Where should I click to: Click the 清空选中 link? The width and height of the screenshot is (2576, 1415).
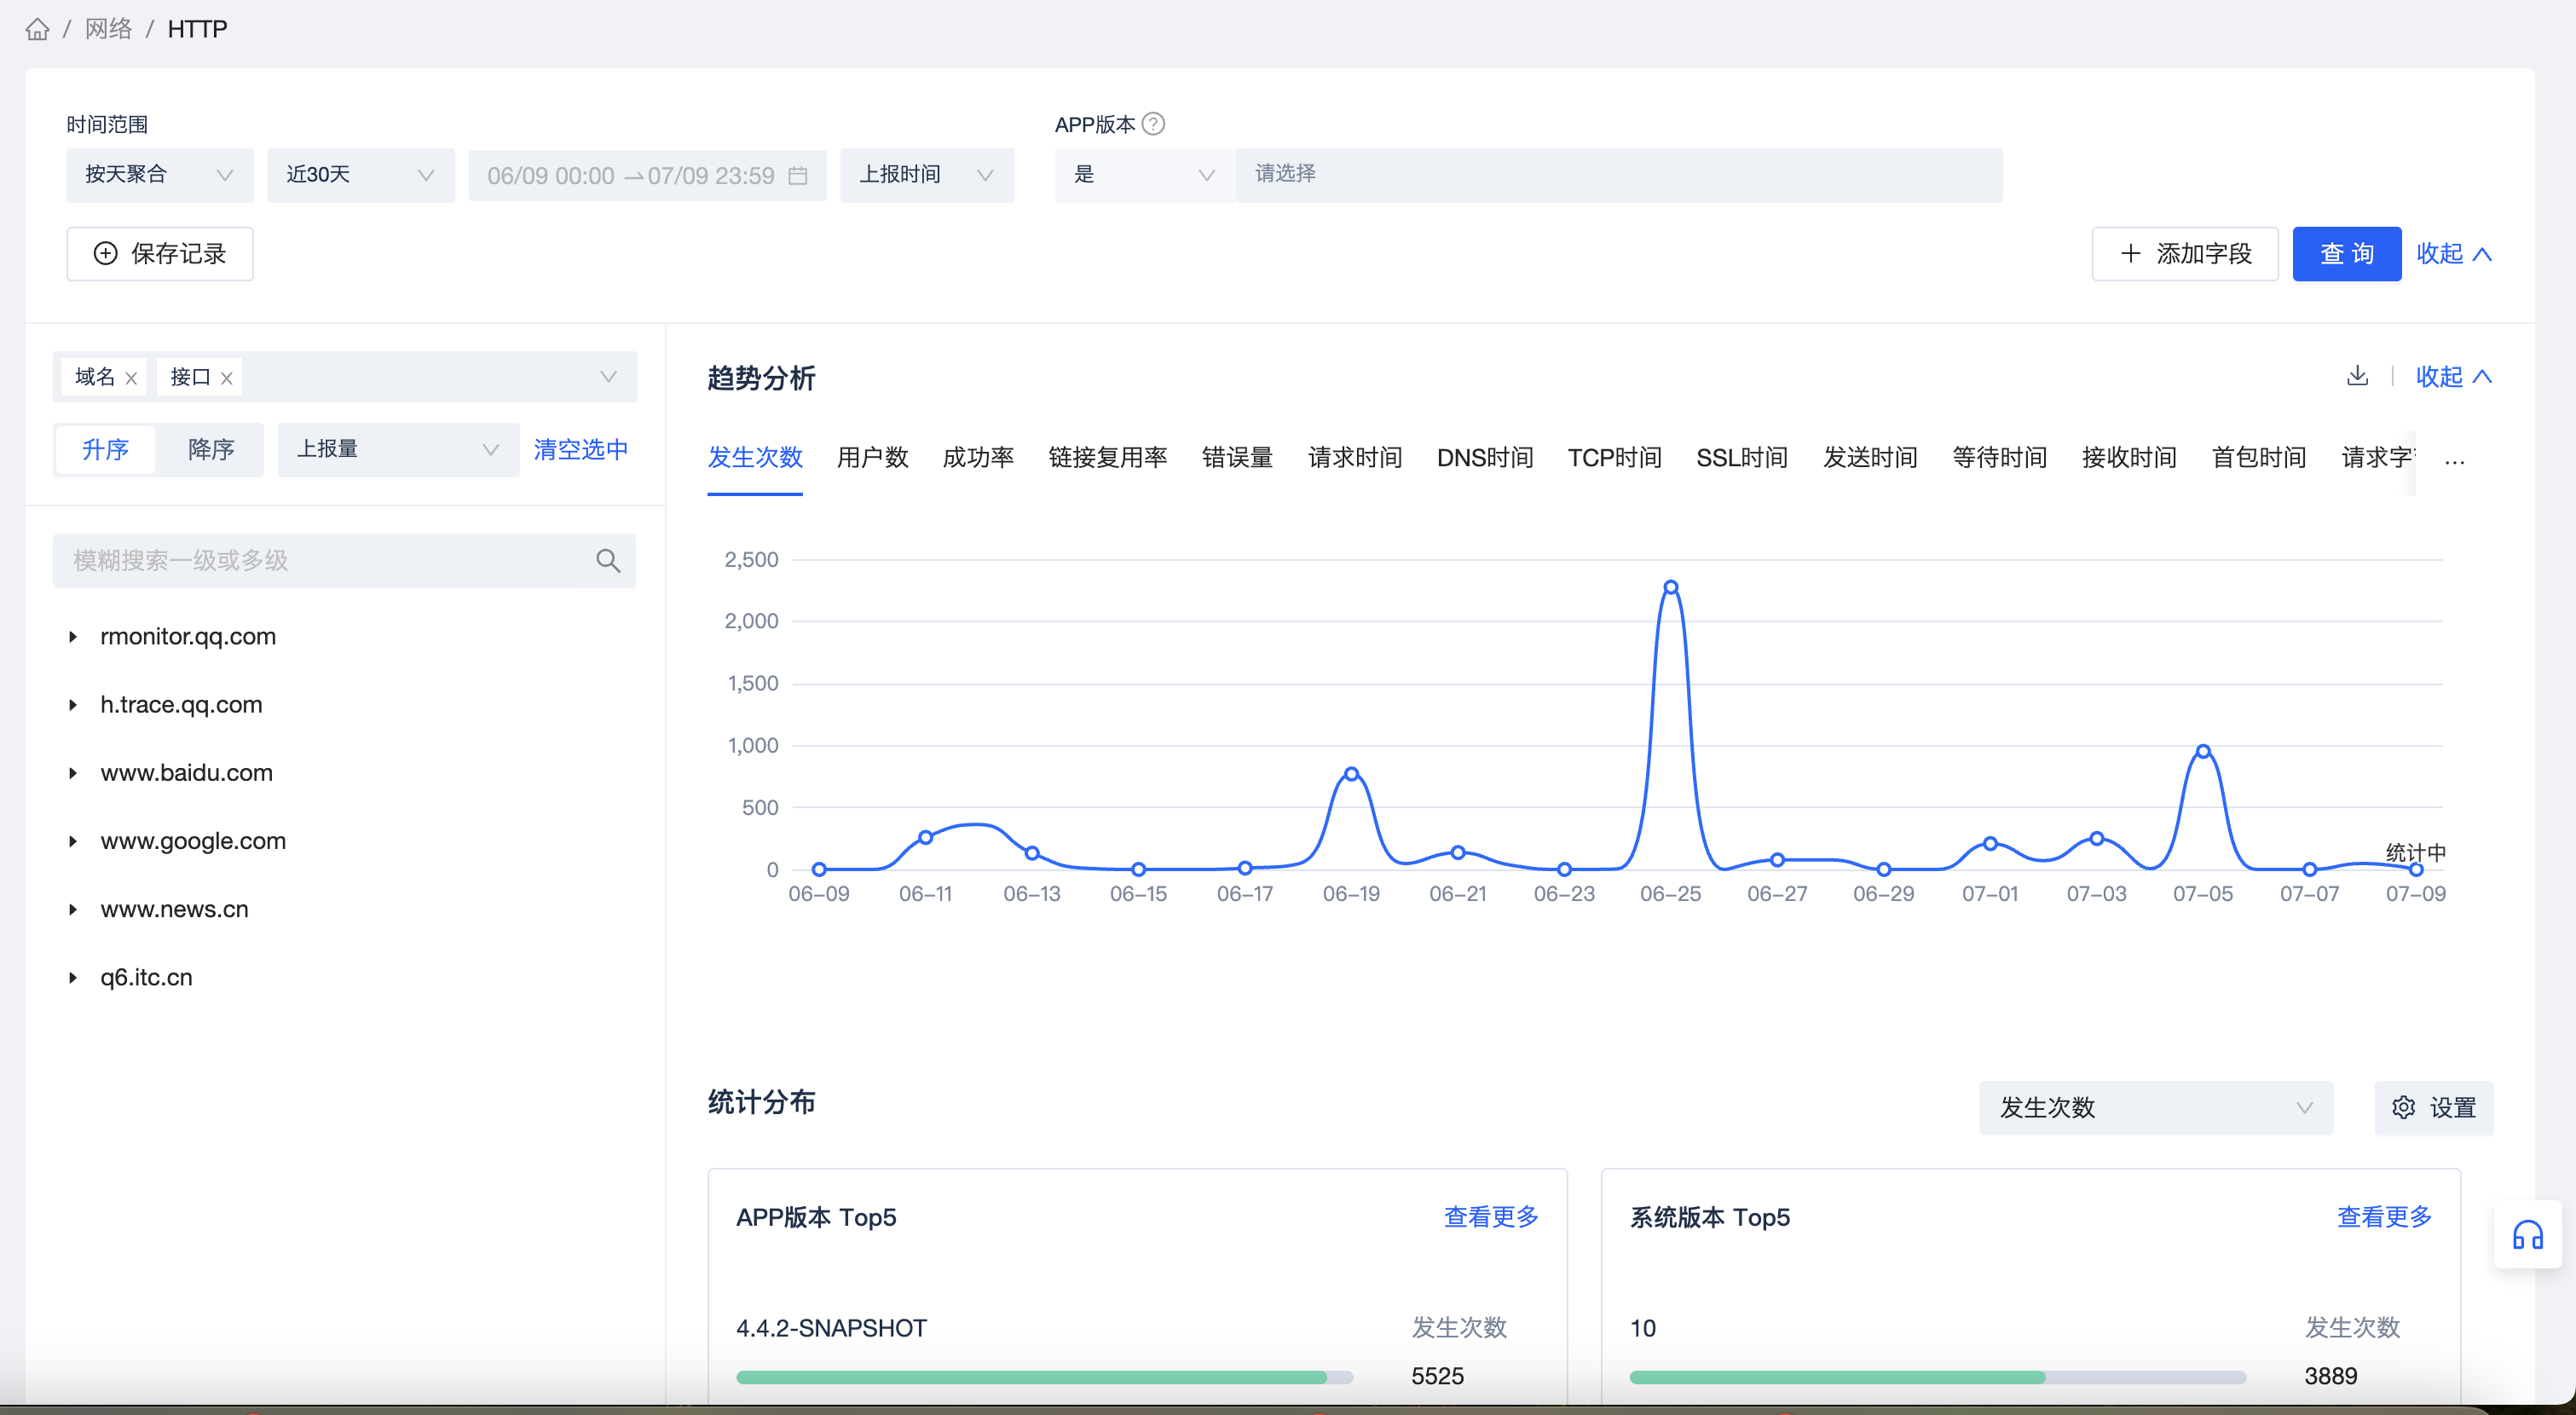coord(580,449)
